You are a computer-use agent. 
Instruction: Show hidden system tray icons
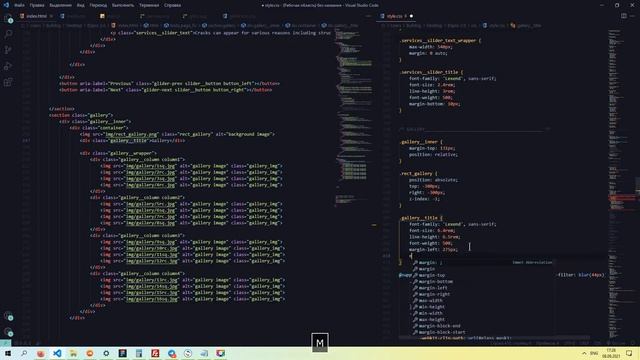[x=584, y=353]
